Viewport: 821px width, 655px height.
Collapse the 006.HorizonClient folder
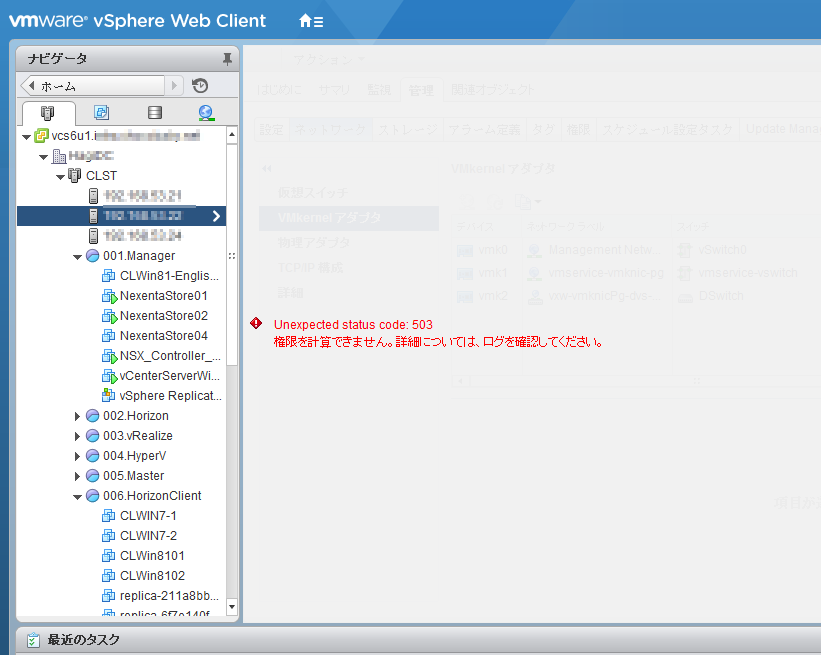[78, 495]
